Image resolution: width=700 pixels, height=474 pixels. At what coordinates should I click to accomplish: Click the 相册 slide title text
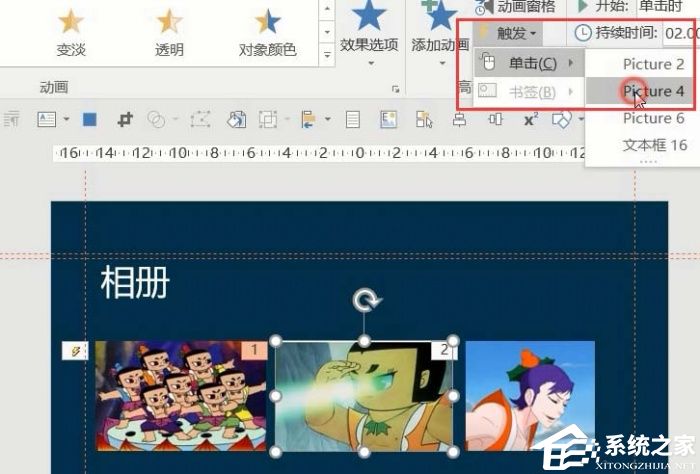pyautogui.click(x=135, y=282)
